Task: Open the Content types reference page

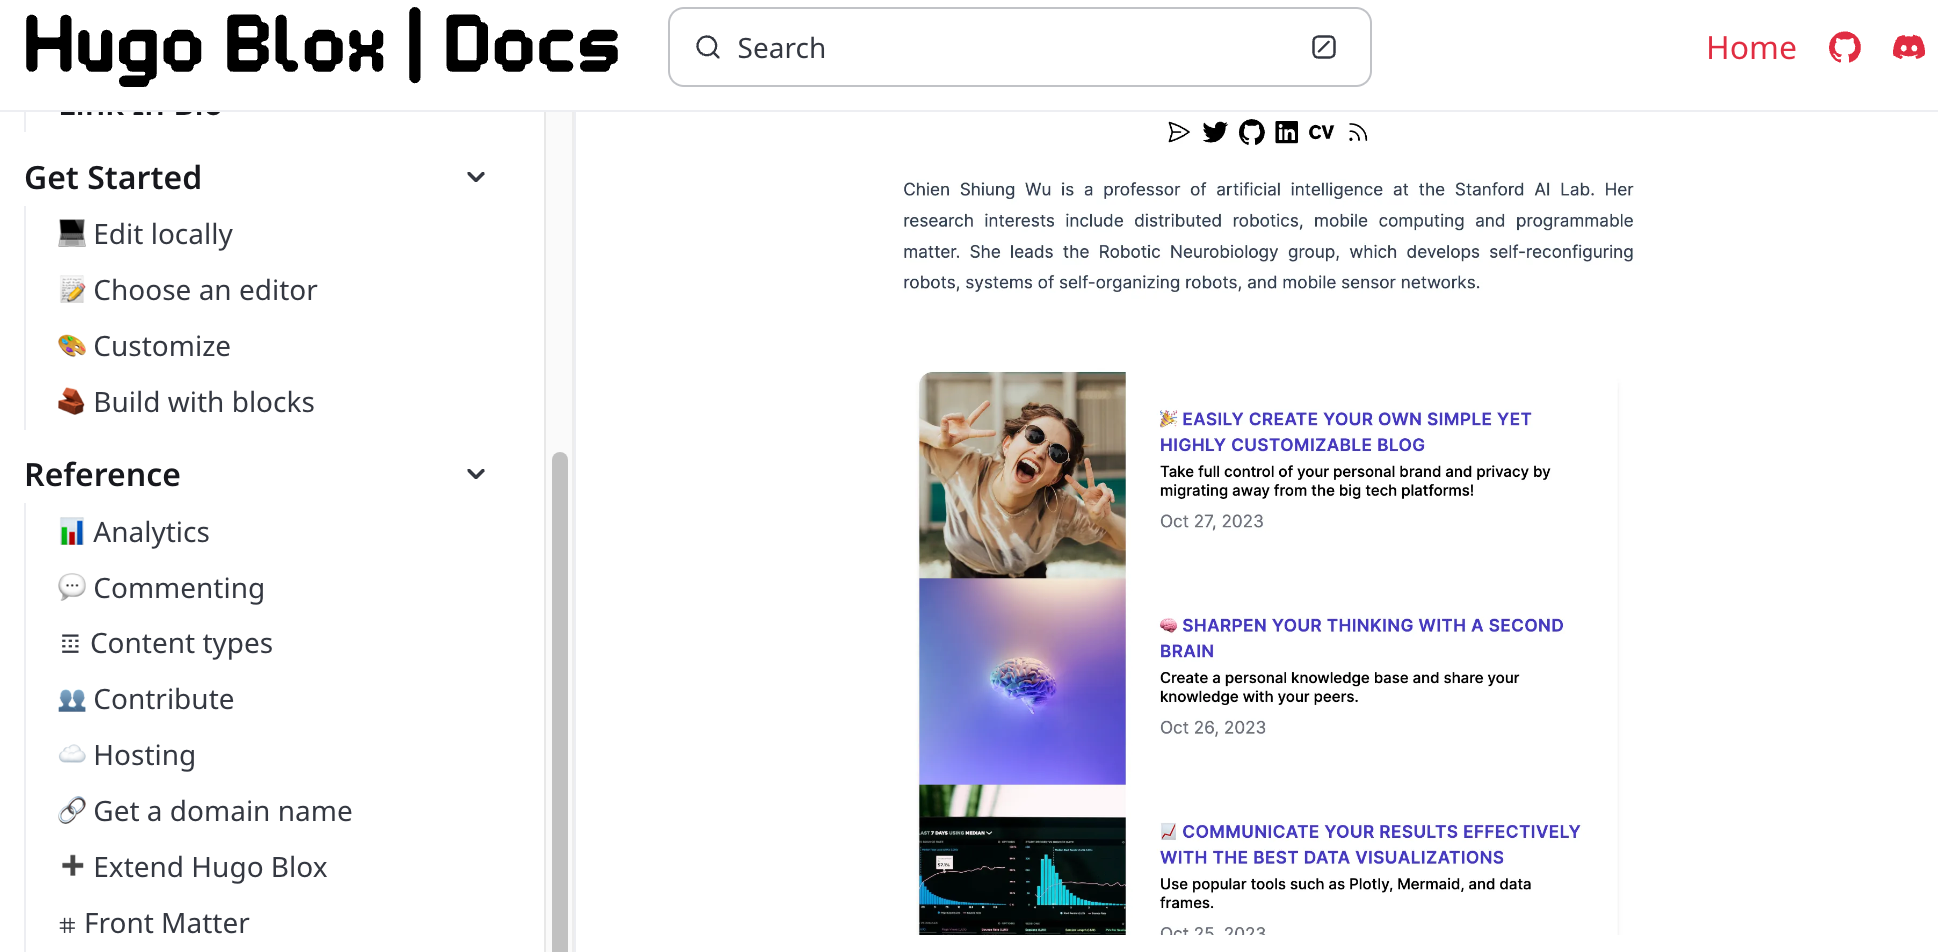Action: click(x=181, y=643)
